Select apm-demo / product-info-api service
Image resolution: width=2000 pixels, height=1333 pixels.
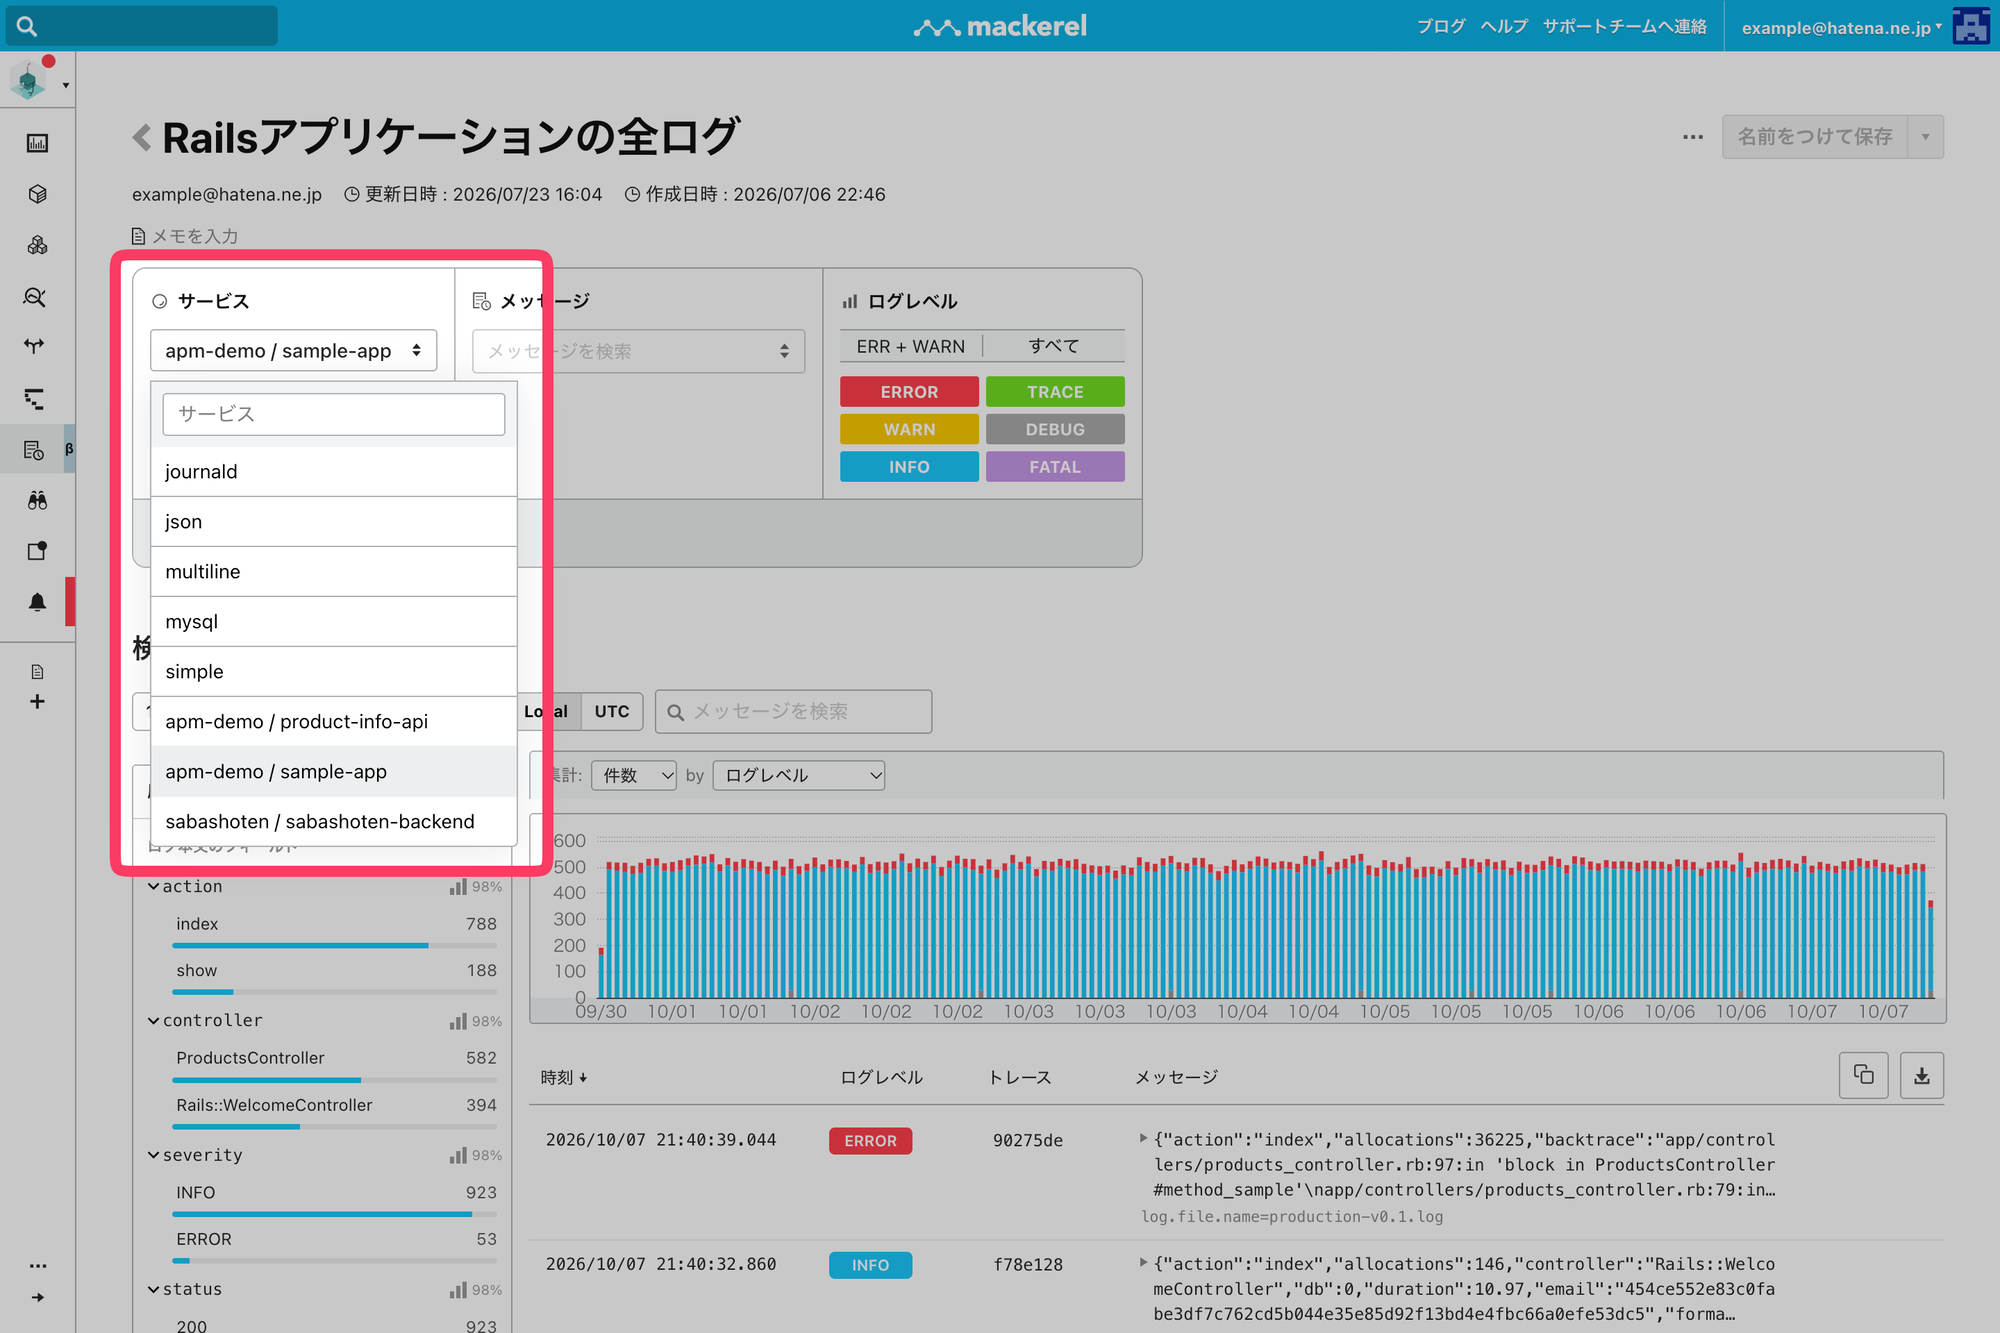point(334,722)
